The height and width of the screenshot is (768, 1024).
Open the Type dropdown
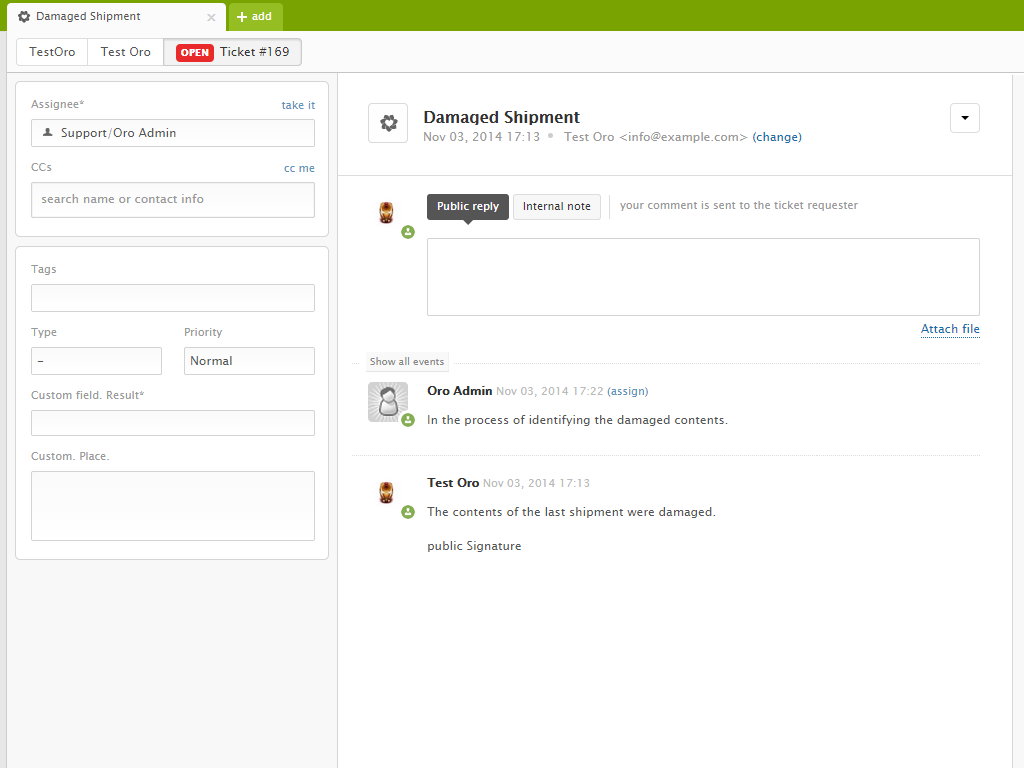(x=96, y=361)
